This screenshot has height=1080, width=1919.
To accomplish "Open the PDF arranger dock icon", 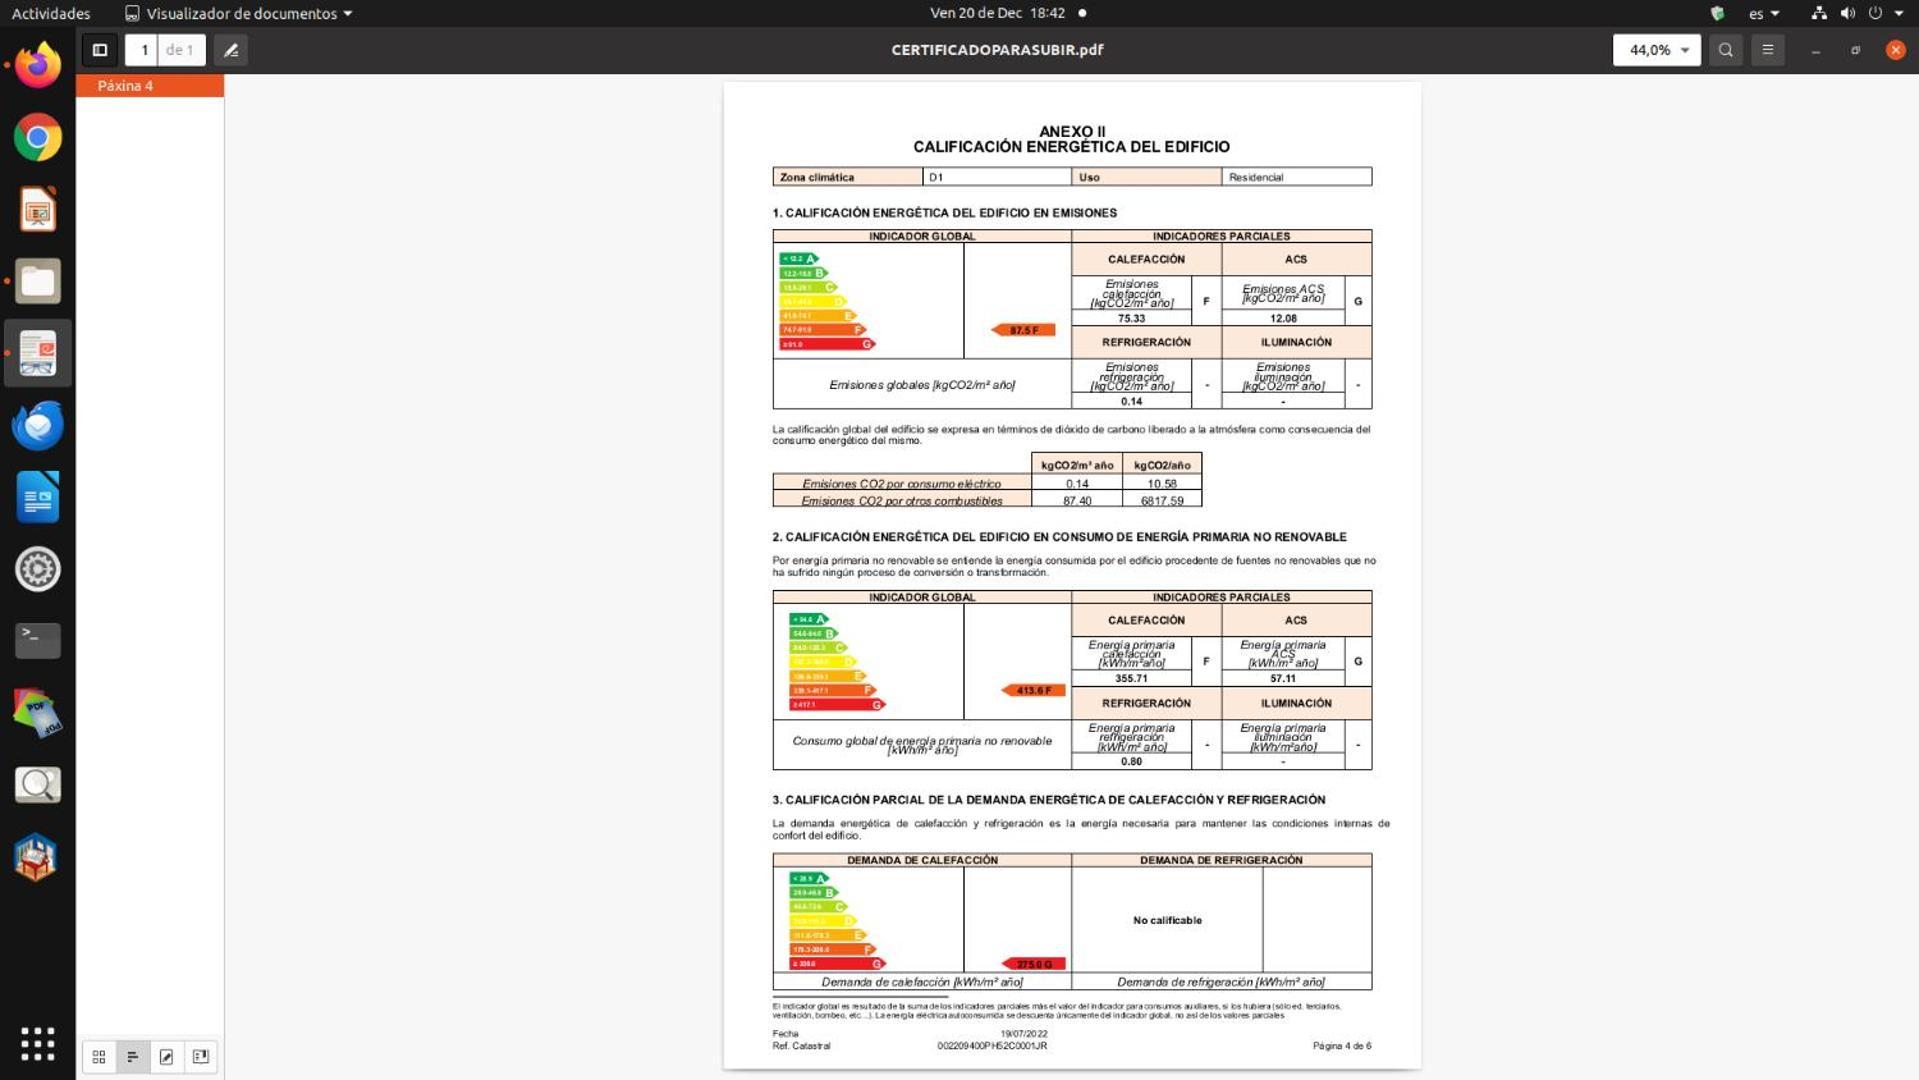I will pyautogui.click(x=38, y=713).
